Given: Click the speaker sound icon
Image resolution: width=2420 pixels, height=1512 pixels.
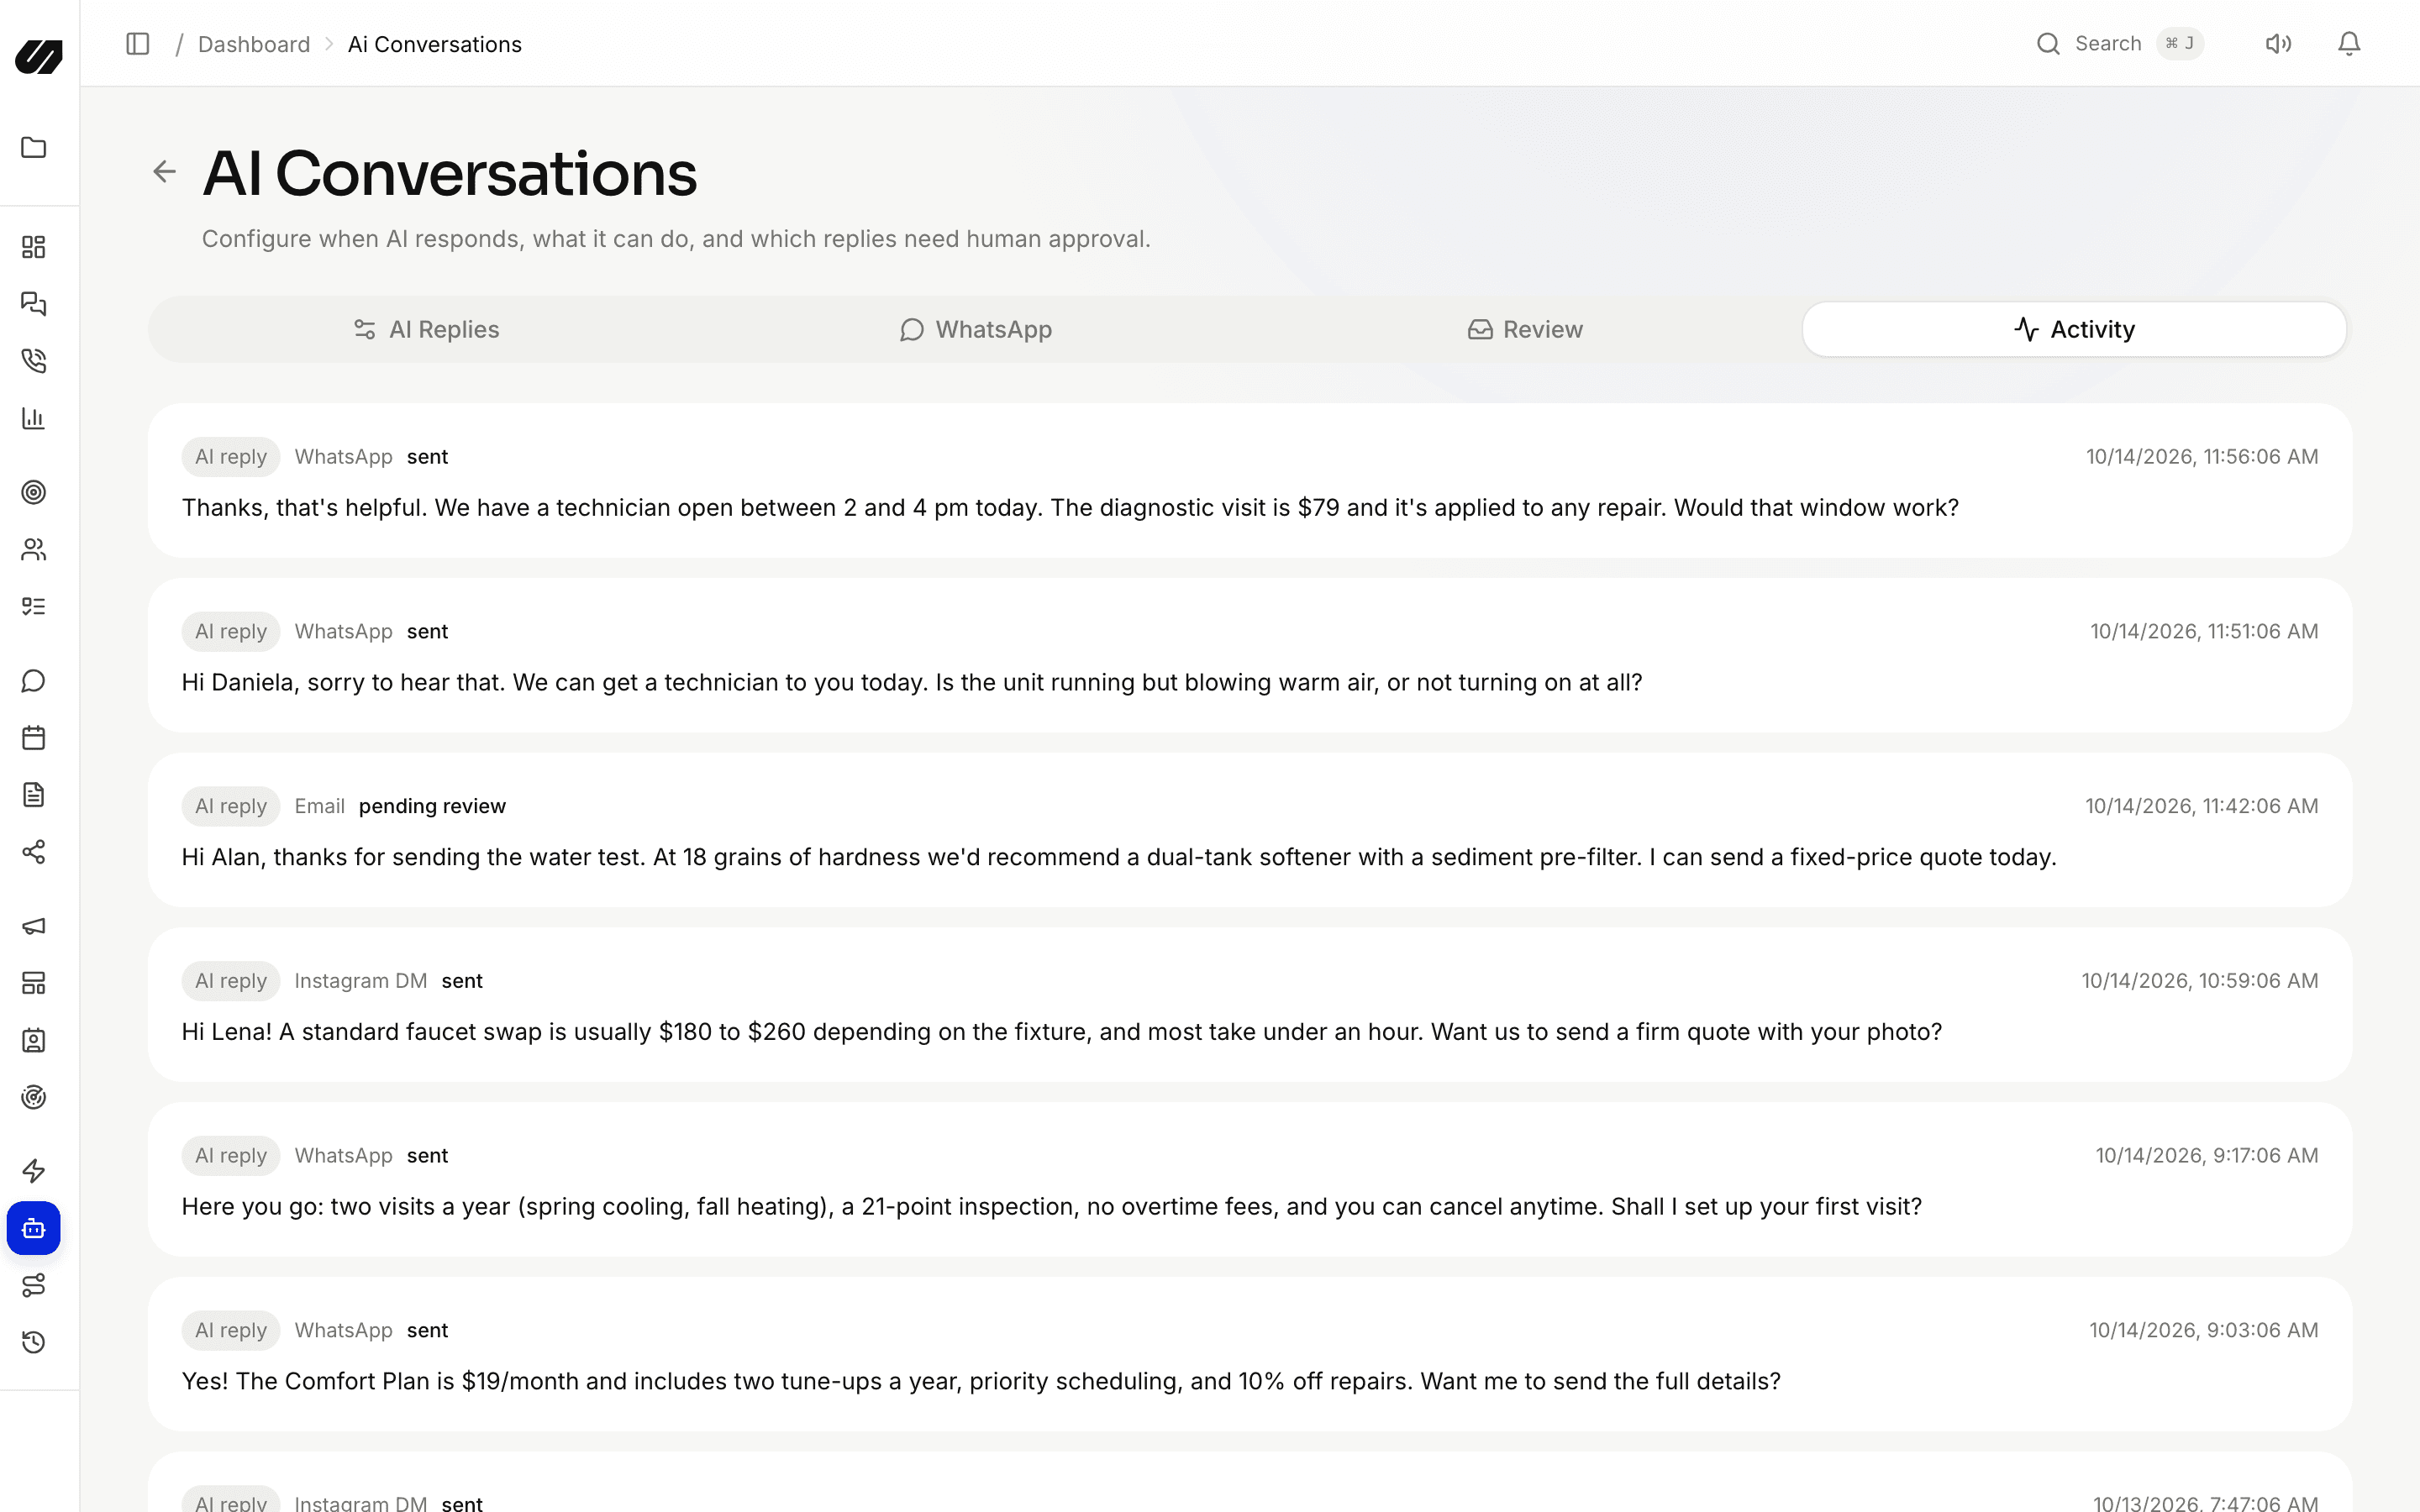Looking at the screenshot, I should (x=2278, y=44).
